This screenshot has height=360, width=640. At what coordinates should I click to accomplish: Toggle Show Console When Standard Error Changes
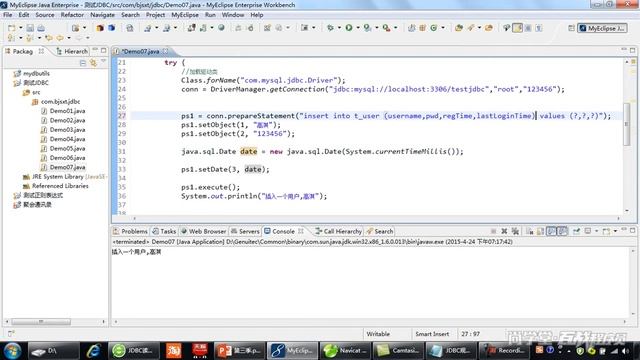[x=562, y=231]
